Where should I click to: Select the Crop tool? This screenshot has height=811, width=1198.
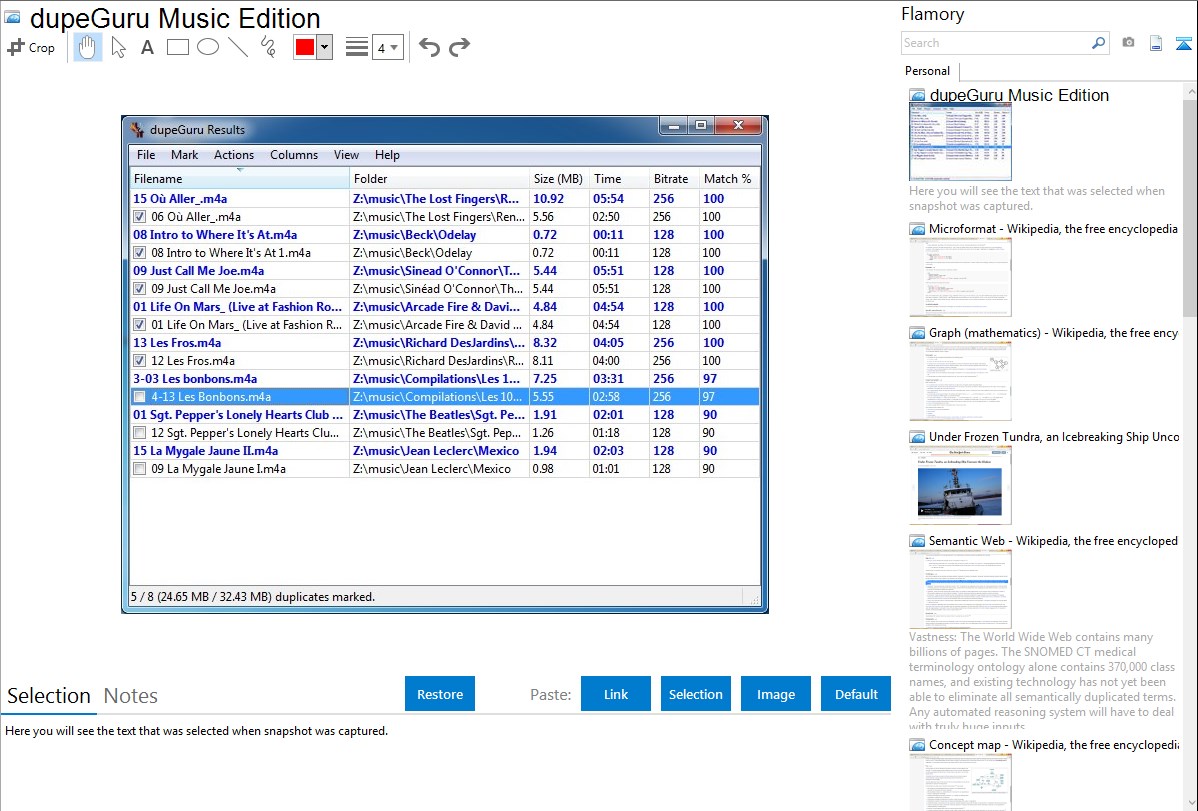(31, 47)
